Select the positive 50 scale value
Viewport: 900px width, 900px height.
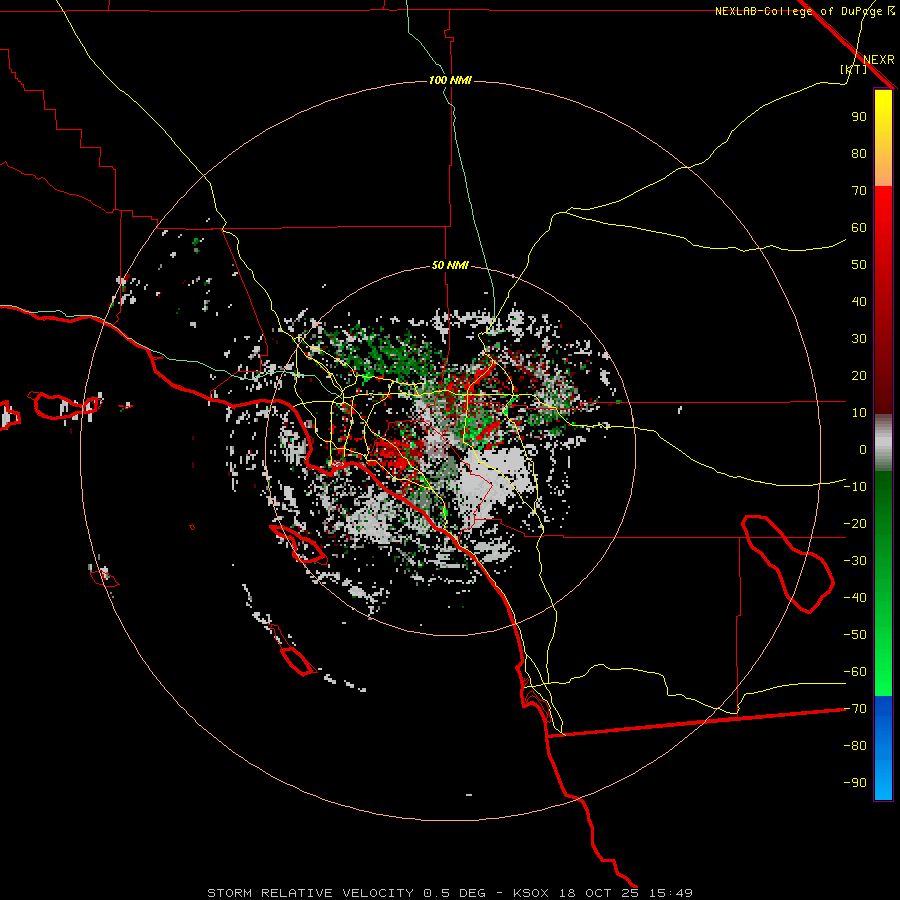point(859,265)
